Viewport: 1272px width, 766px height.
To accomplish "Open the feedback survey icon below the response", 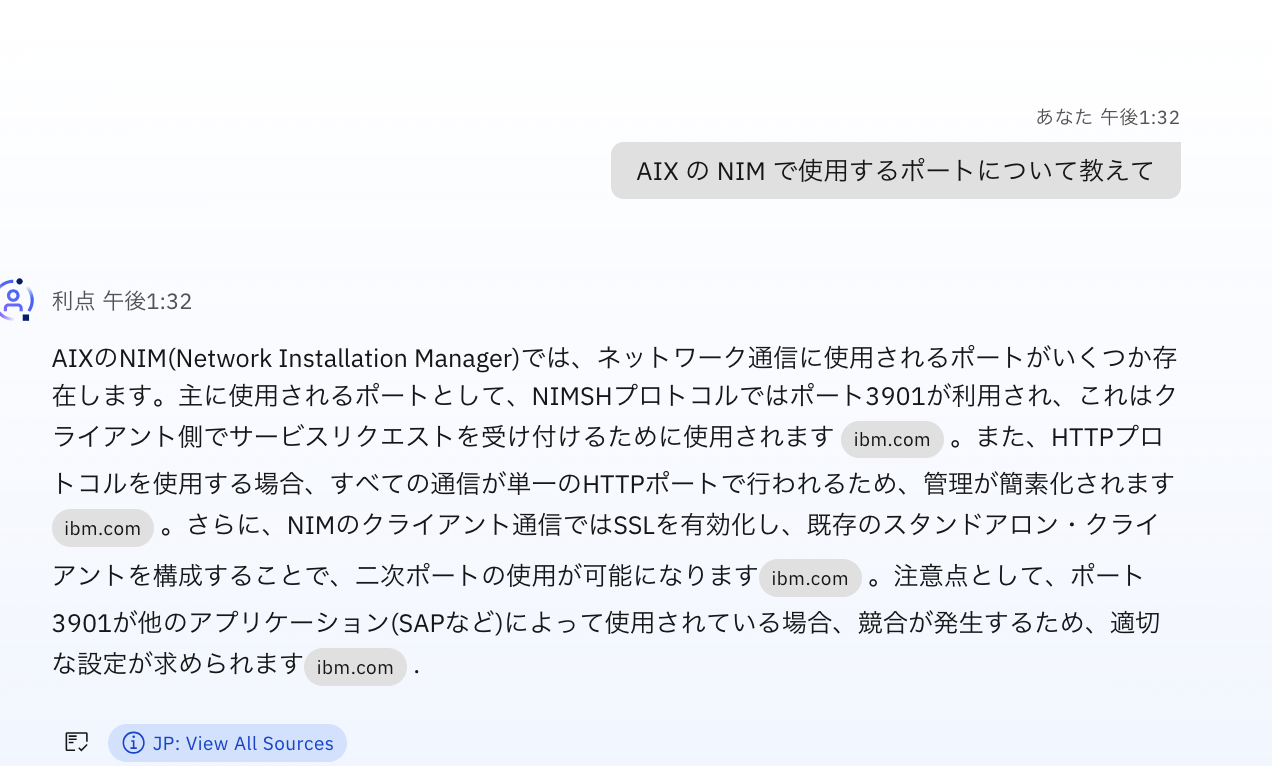I will click(x=76, y=742).
